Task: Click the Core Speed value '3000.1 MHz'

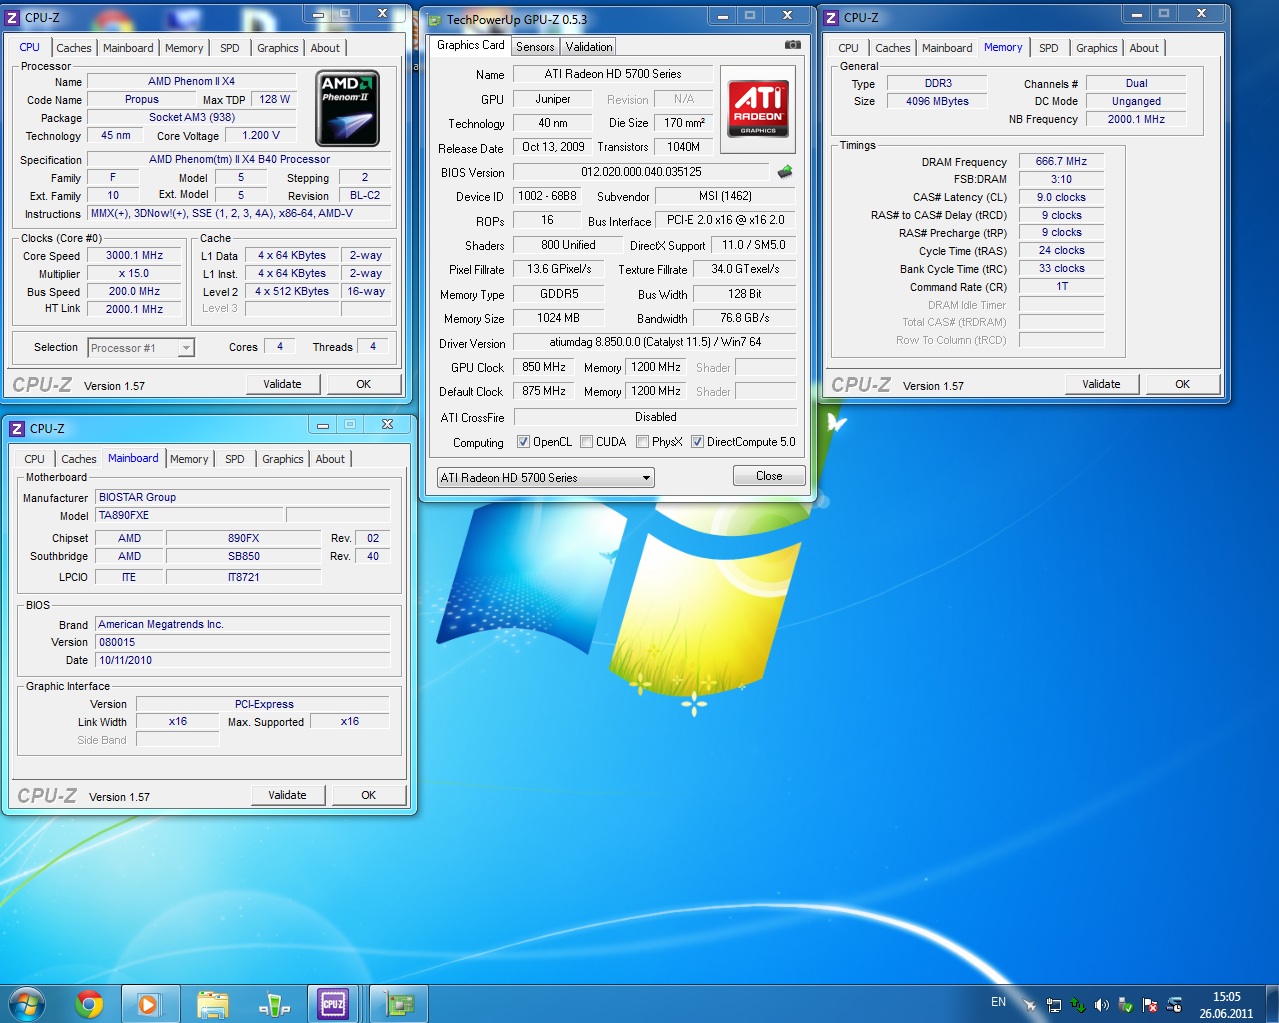Action: [134, 255]
